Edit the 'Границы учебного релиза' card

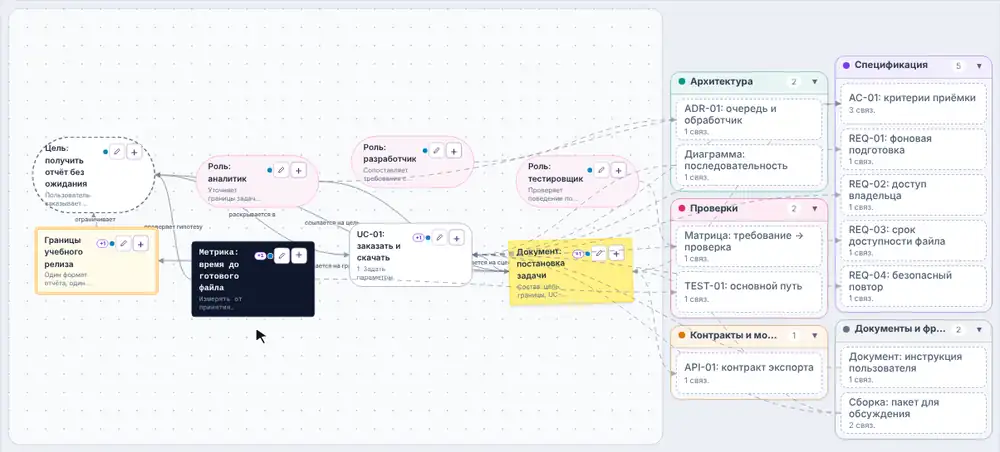point(124,243)
